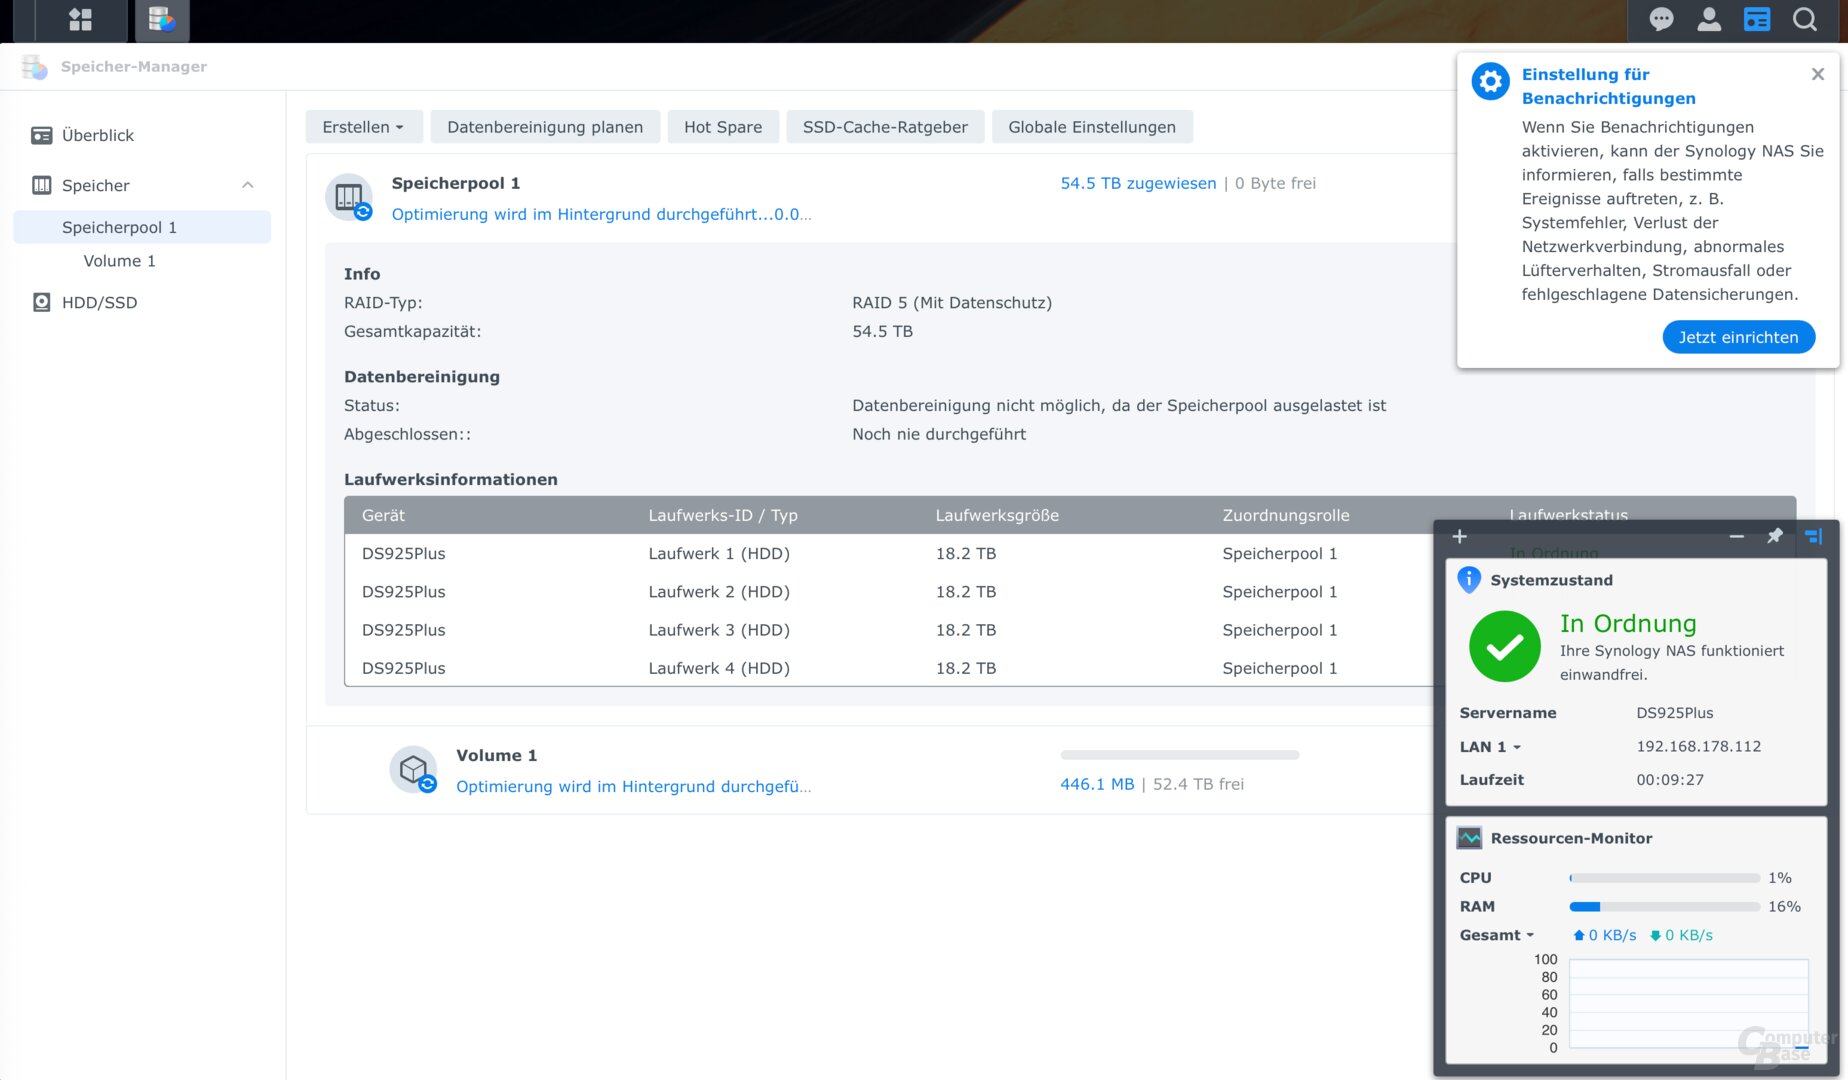Add a widget with the plus icon

click(1459, 537)
